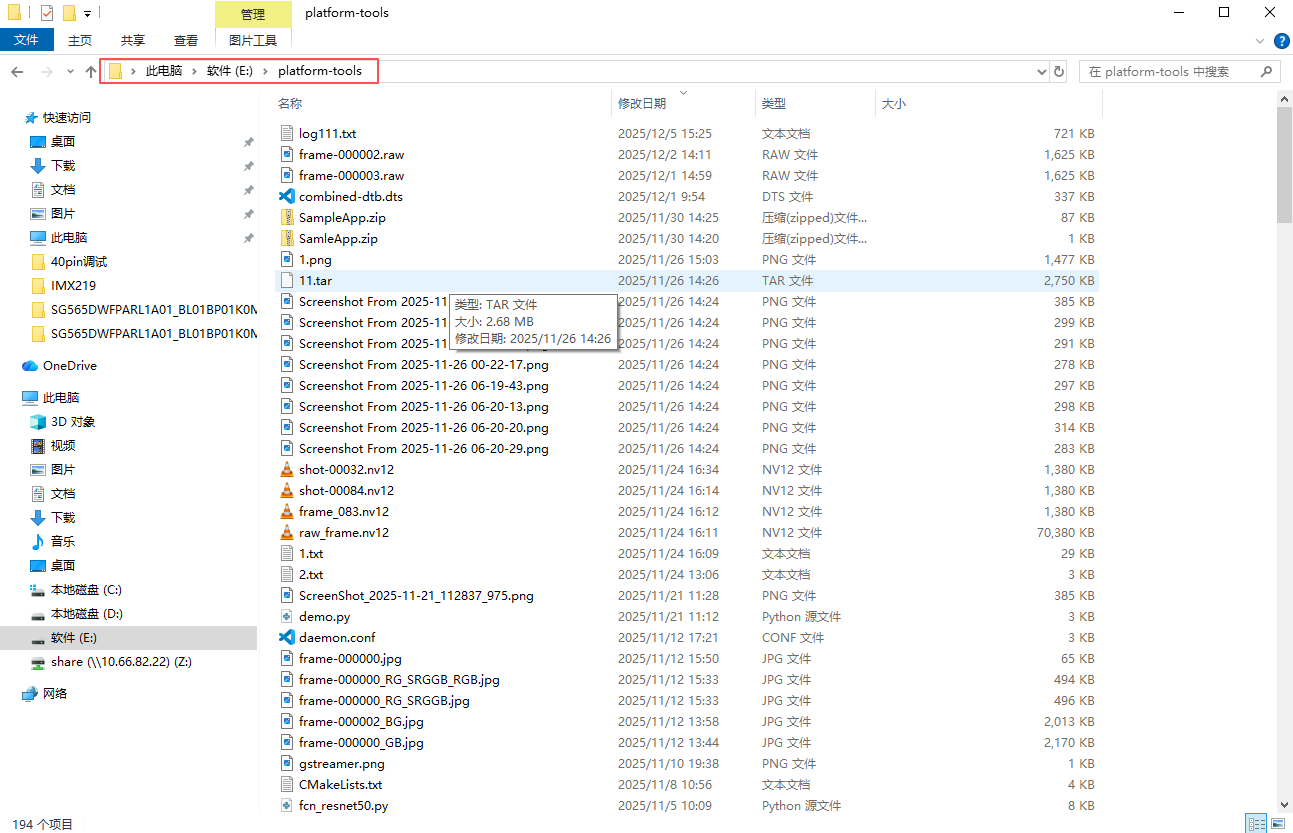The width and height of the screenshot is (1293, 833).
Task: Open the recent locations dropdown arrow
Action: pos(70,72)
